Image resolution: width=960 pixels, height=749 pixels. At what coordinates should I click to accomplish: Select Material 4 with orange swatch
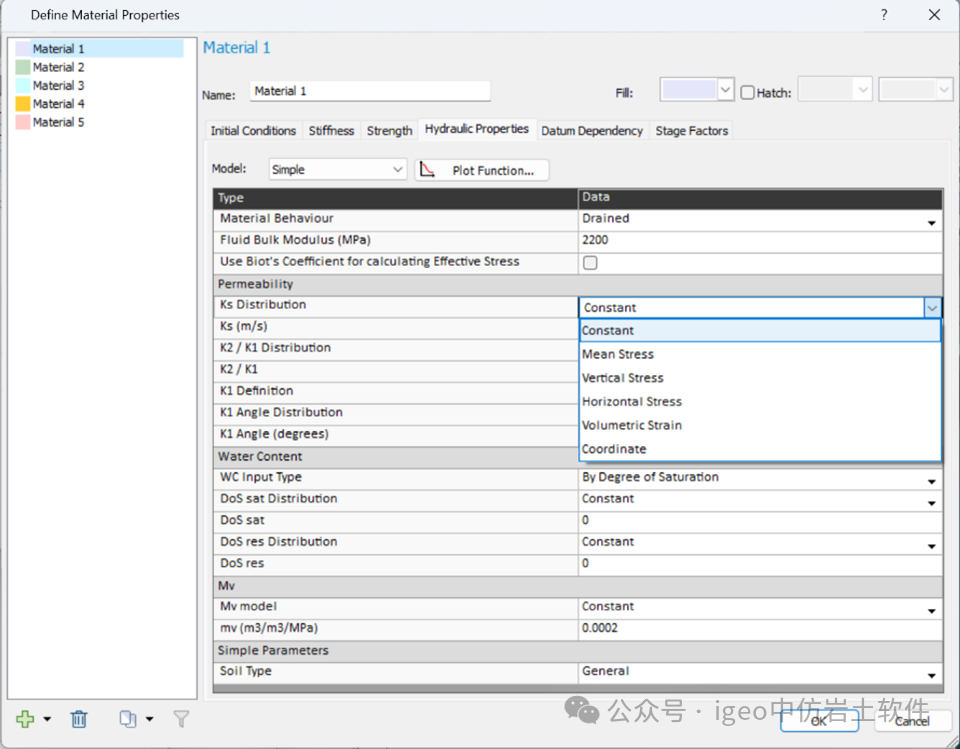click(x=58, y=104)
